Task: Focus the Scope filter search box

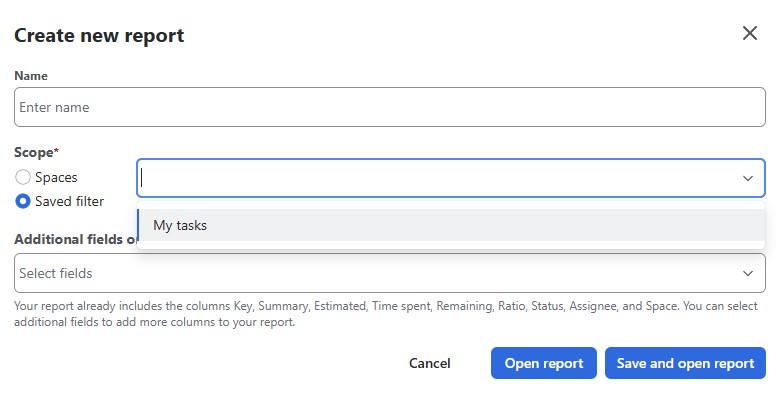Action: click(430, 178)
